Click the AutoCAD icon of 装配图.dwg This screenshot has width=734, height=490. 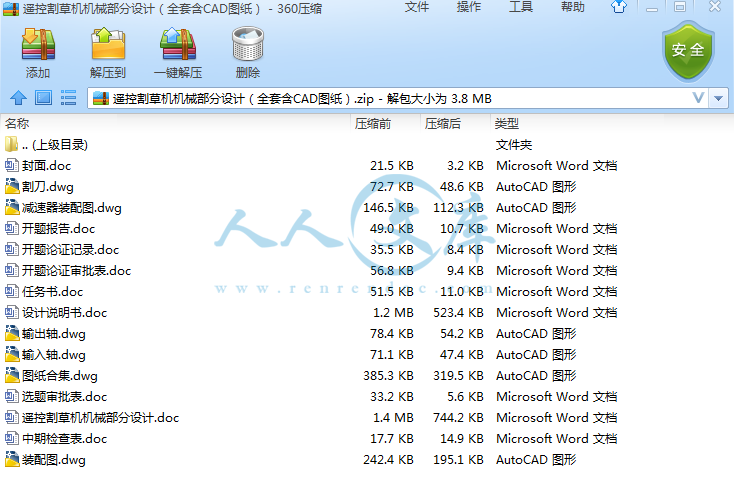pos(12,459)
